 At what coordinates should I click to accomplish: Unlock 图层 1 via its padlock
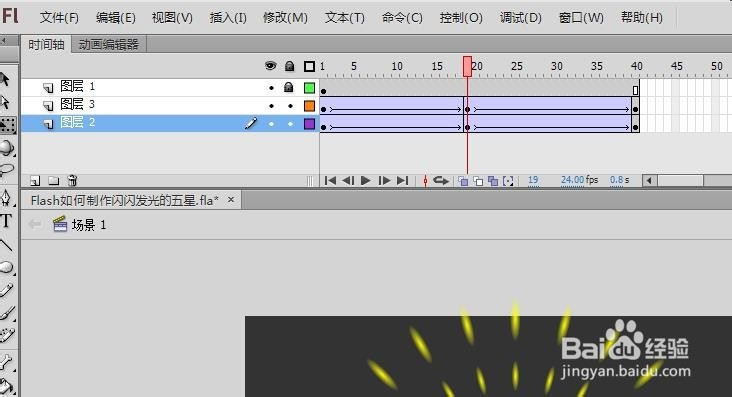[x=289, y=87]
